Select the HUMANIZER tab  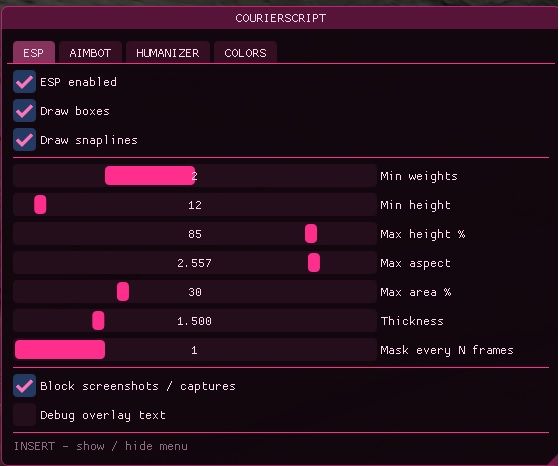pyautogui.click(x=167, y=52)
